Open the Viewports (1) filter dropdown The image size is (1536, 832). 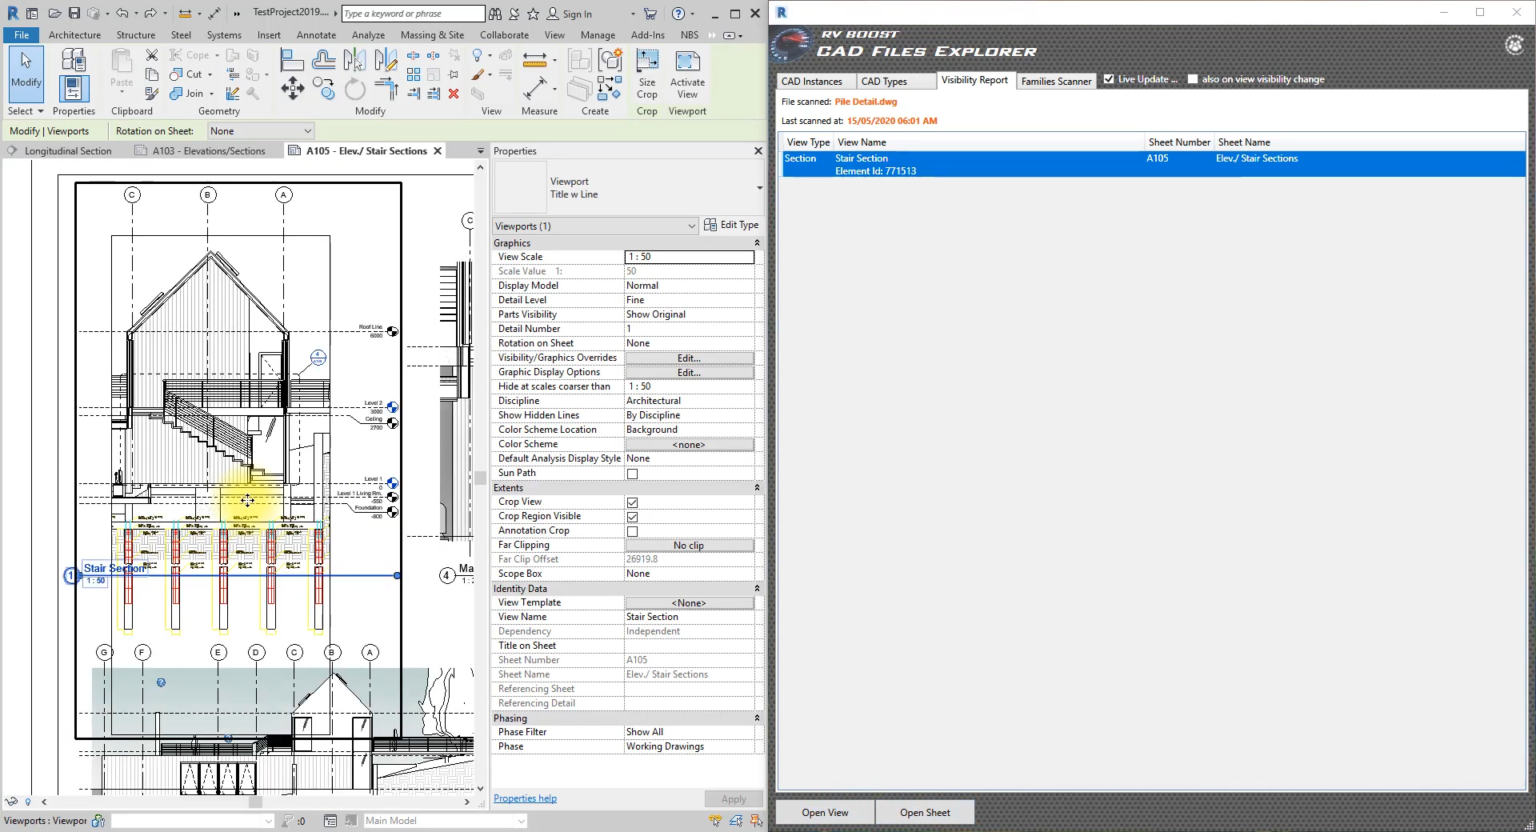click(595, 226)
